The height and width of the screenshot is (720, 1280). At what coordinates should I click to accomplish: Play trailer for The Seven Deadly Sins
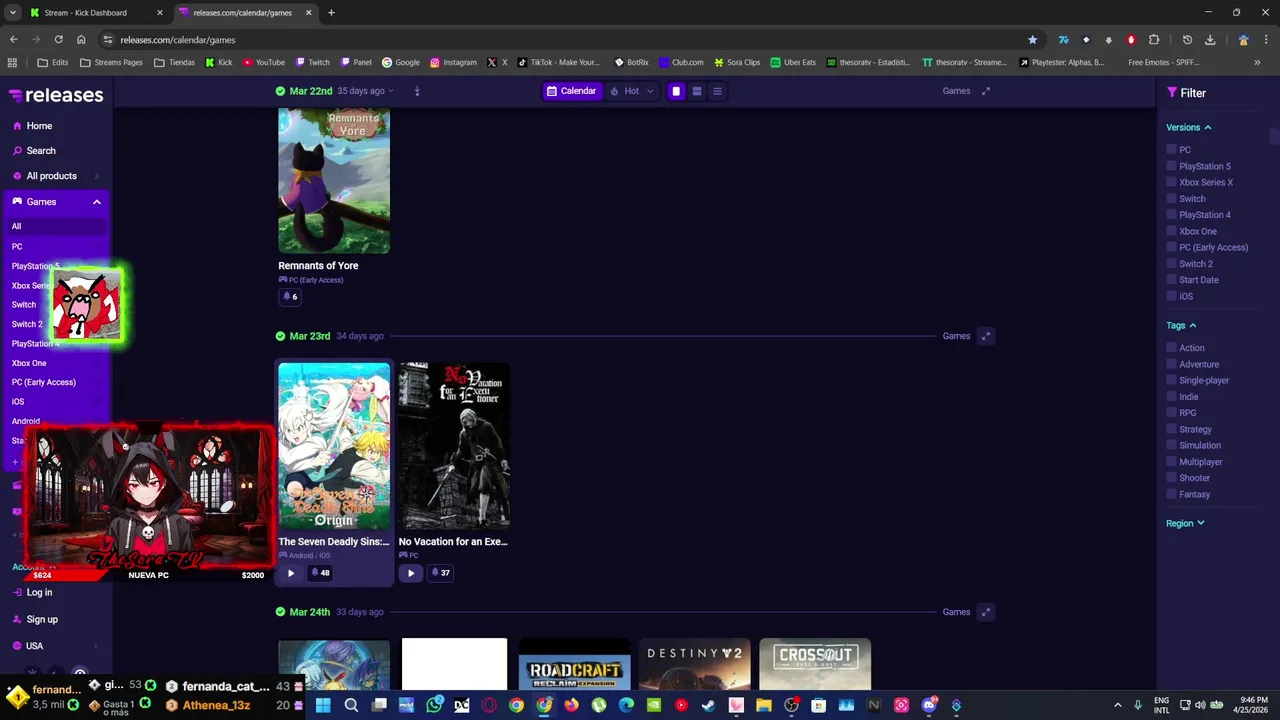click(291, 573)
